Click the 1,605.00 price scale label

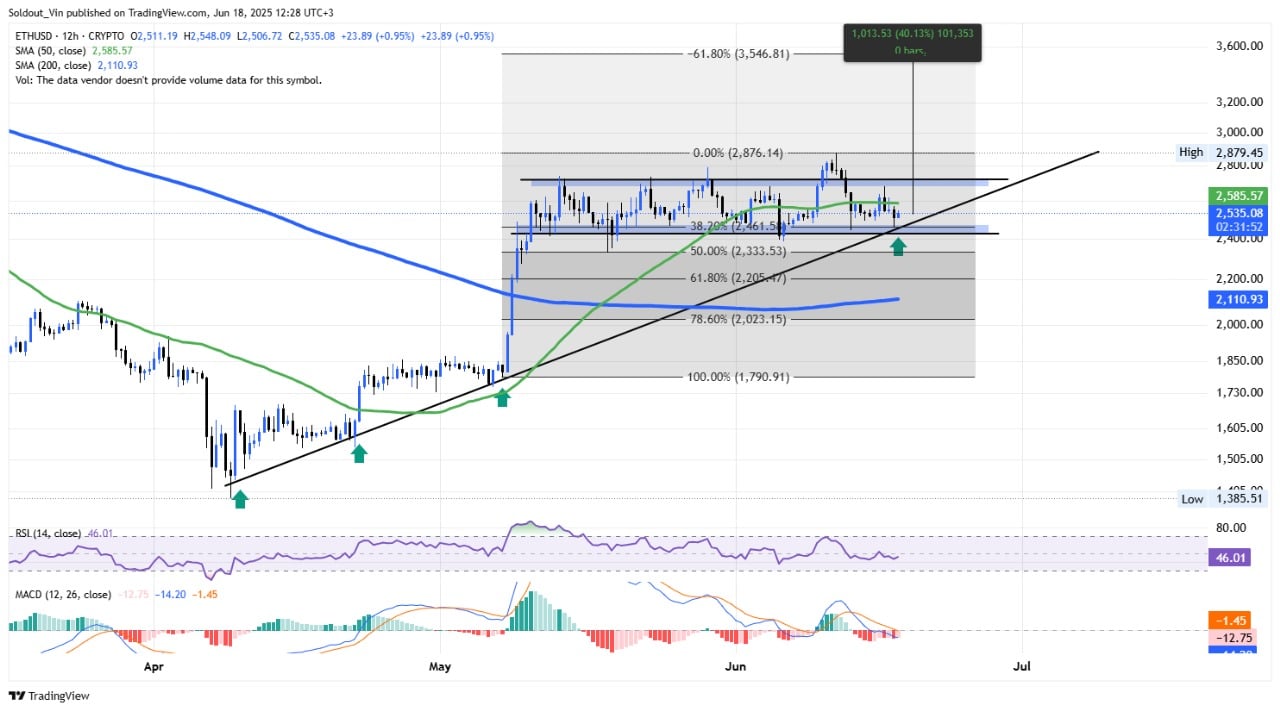[x=1237, y=428]
